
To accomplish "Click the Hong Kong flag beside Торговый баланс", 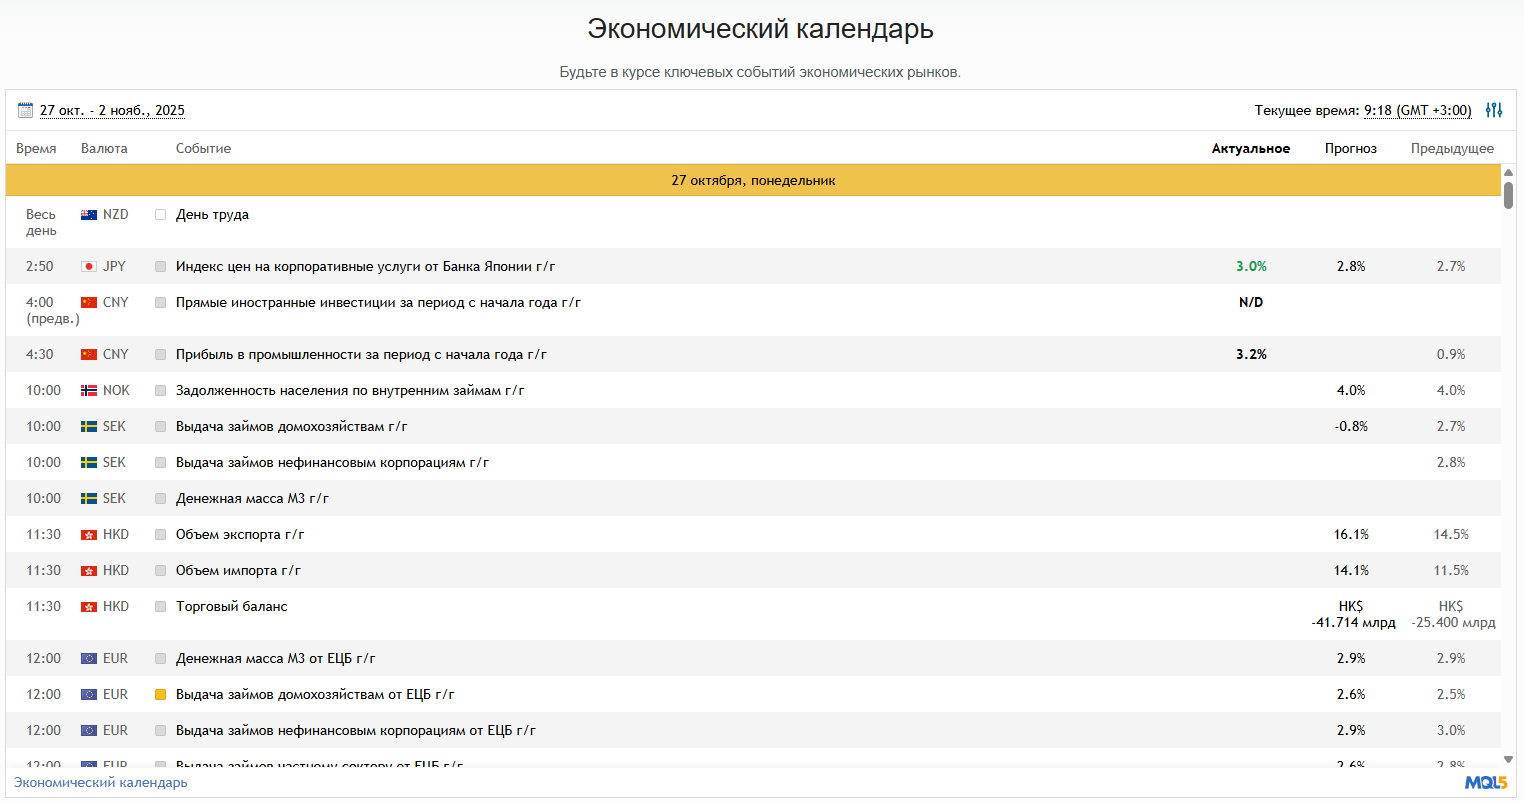I will (89, 607).
